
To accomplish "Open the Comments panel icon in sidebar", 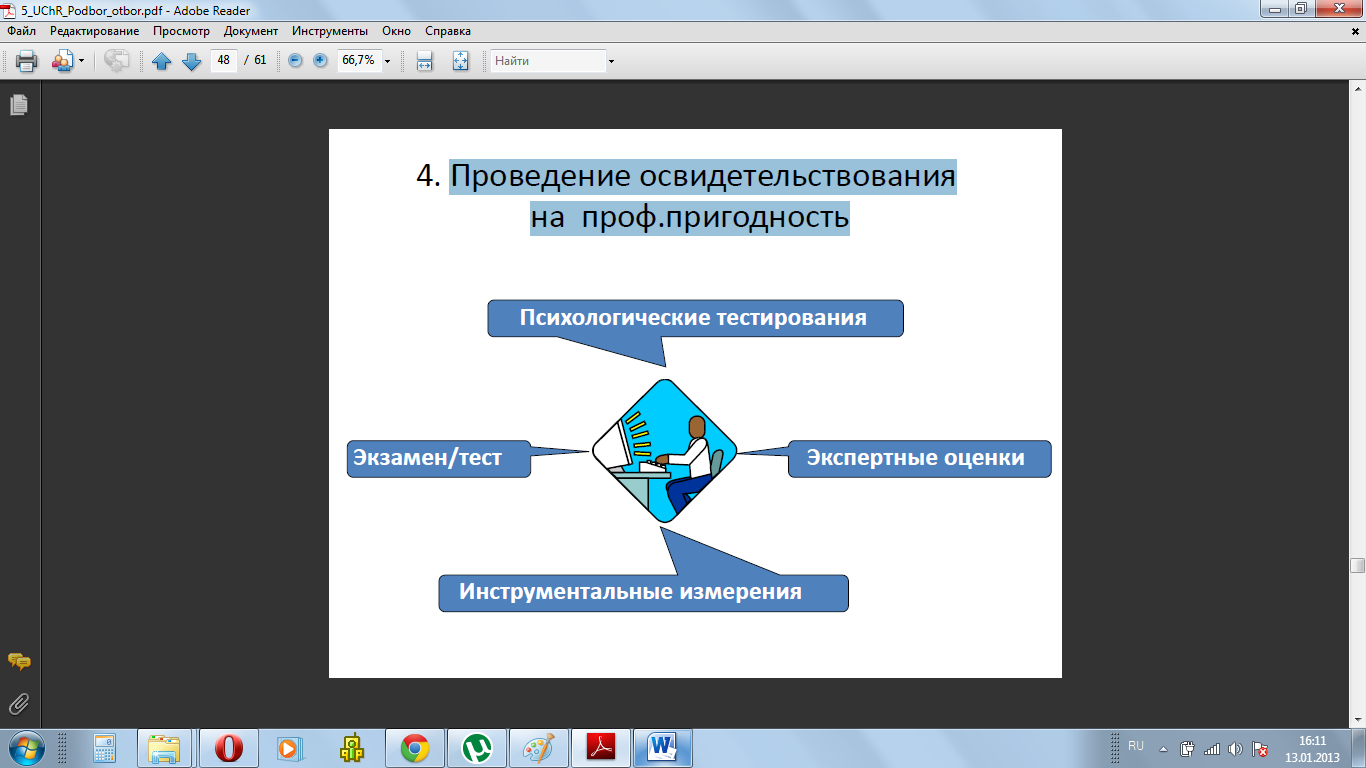I will (19, 662).
